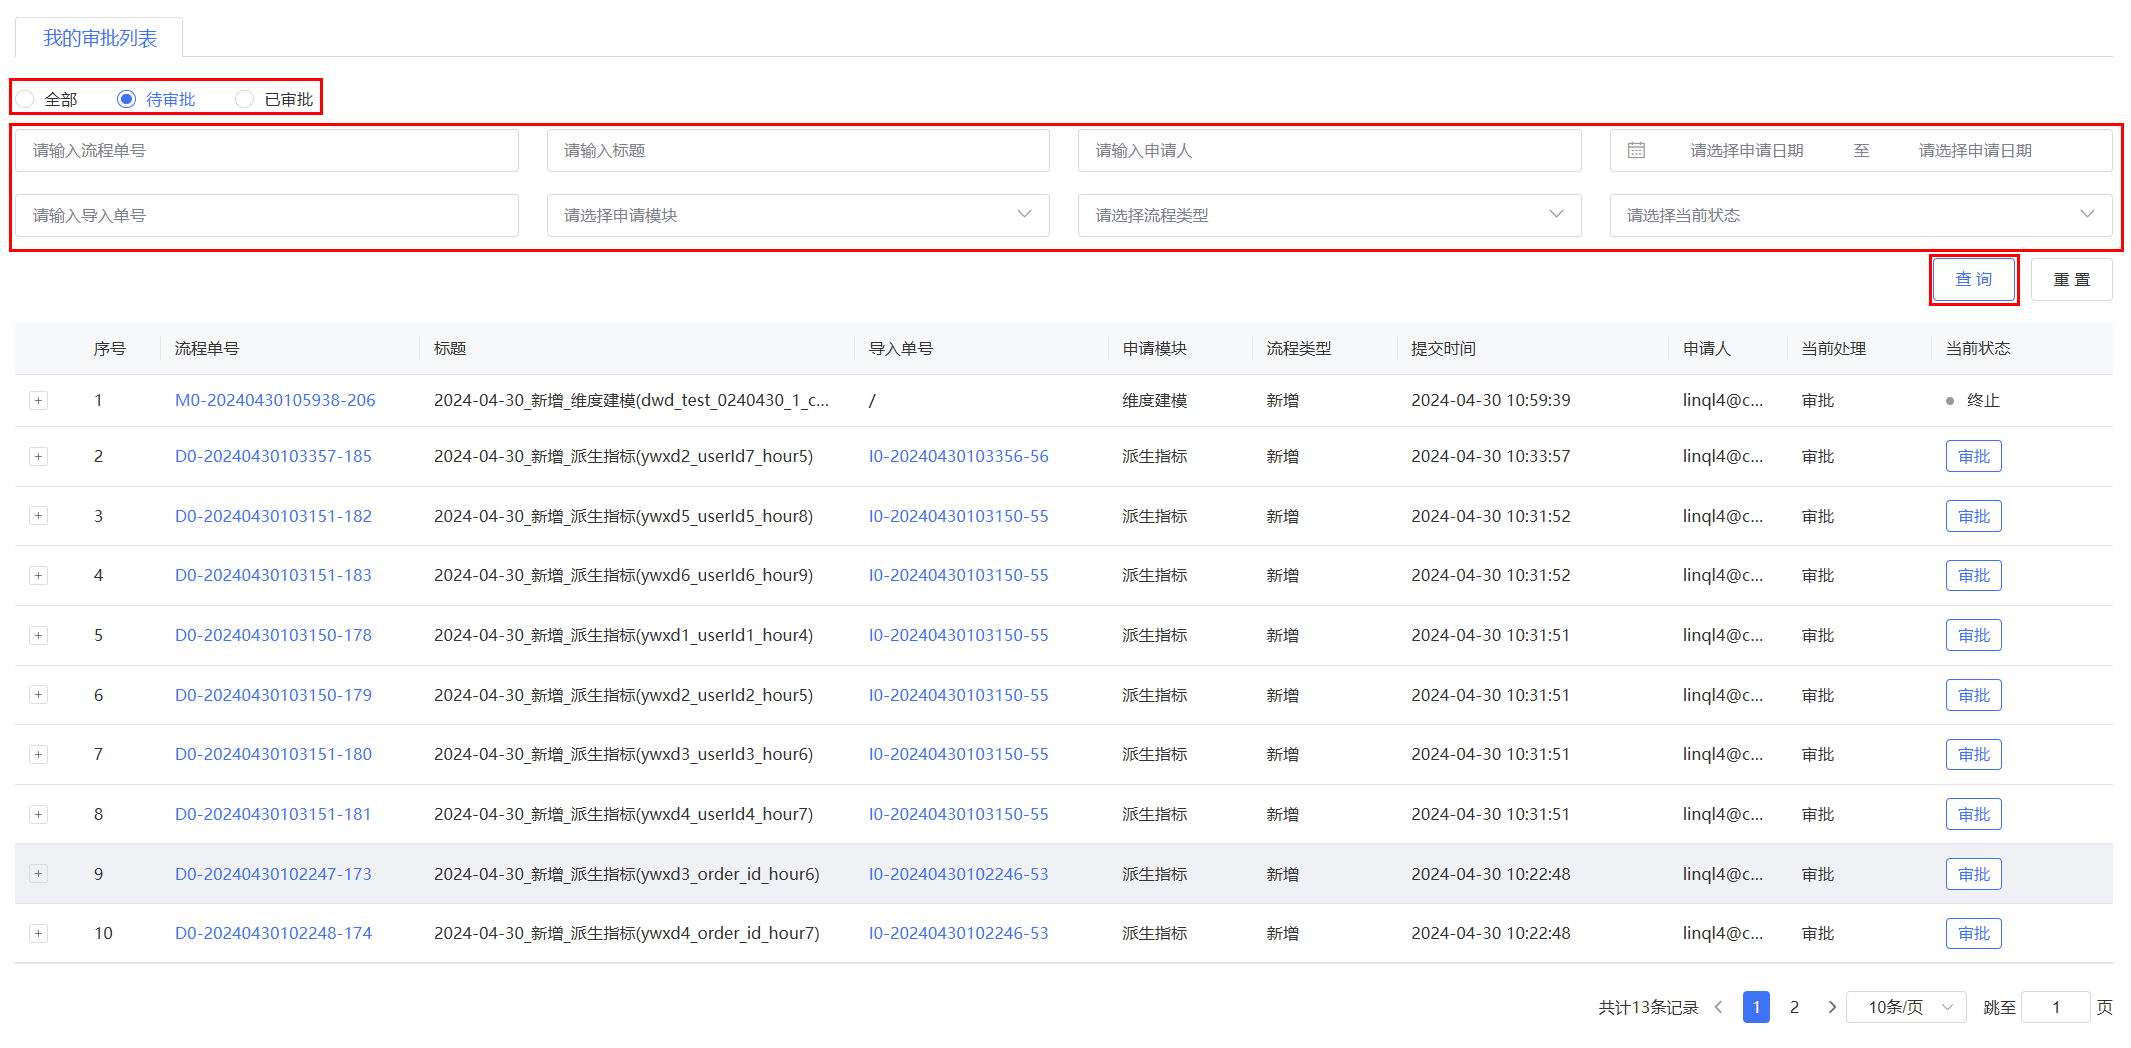
Task: Click the 请输入申请人 input field
Action: (1329, 151)
